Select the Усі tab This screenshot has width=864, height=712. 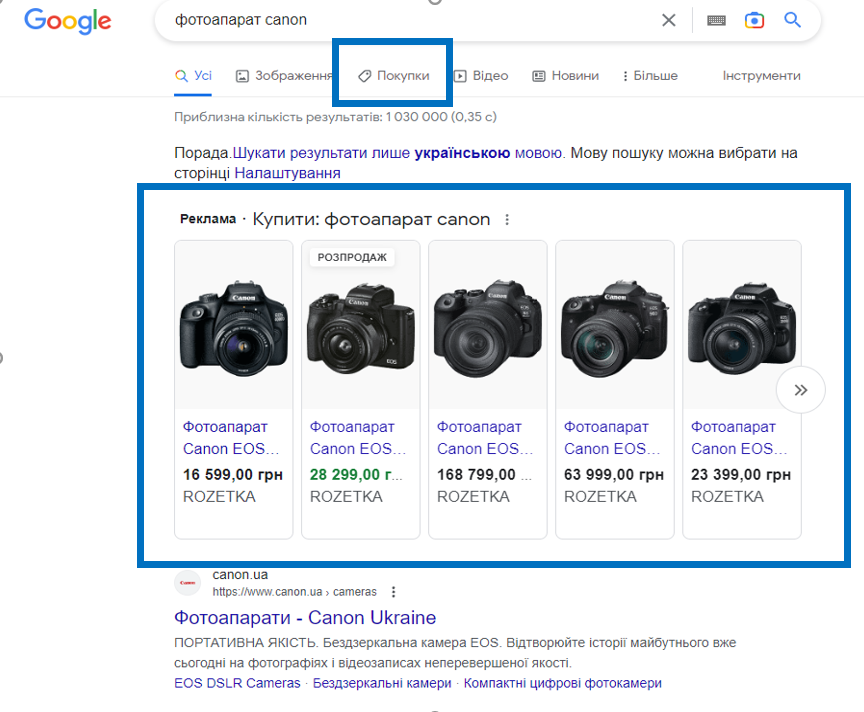click(193, 75)
